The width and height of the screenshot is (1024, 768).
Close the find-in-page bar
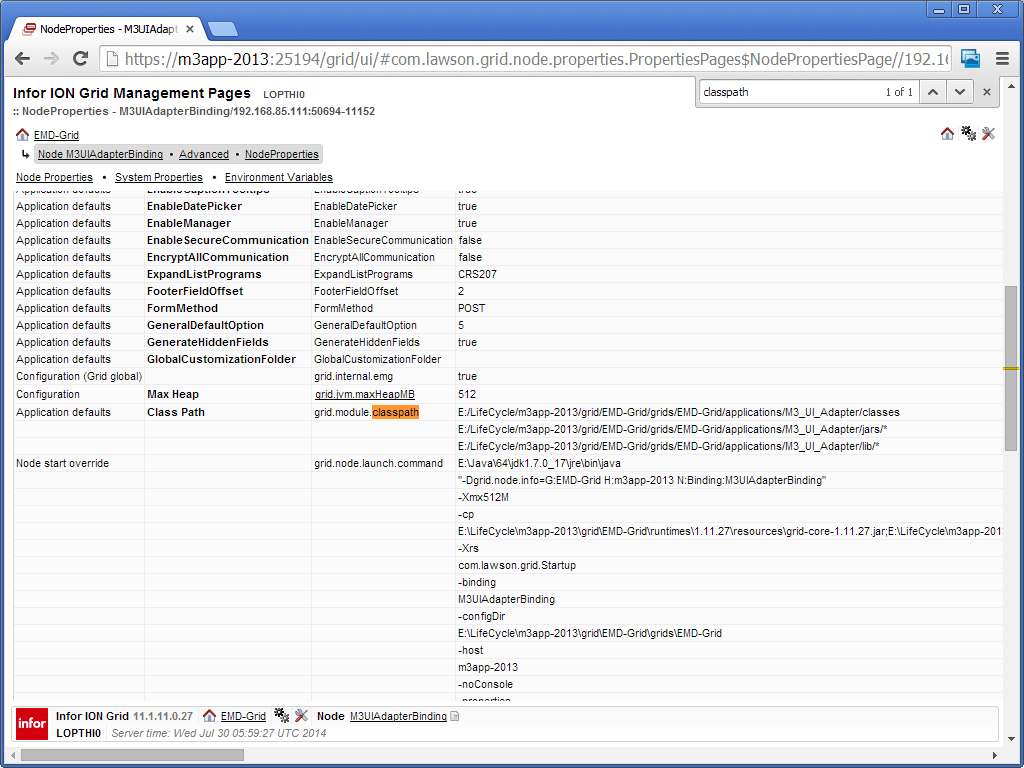[x=987, y=92]
